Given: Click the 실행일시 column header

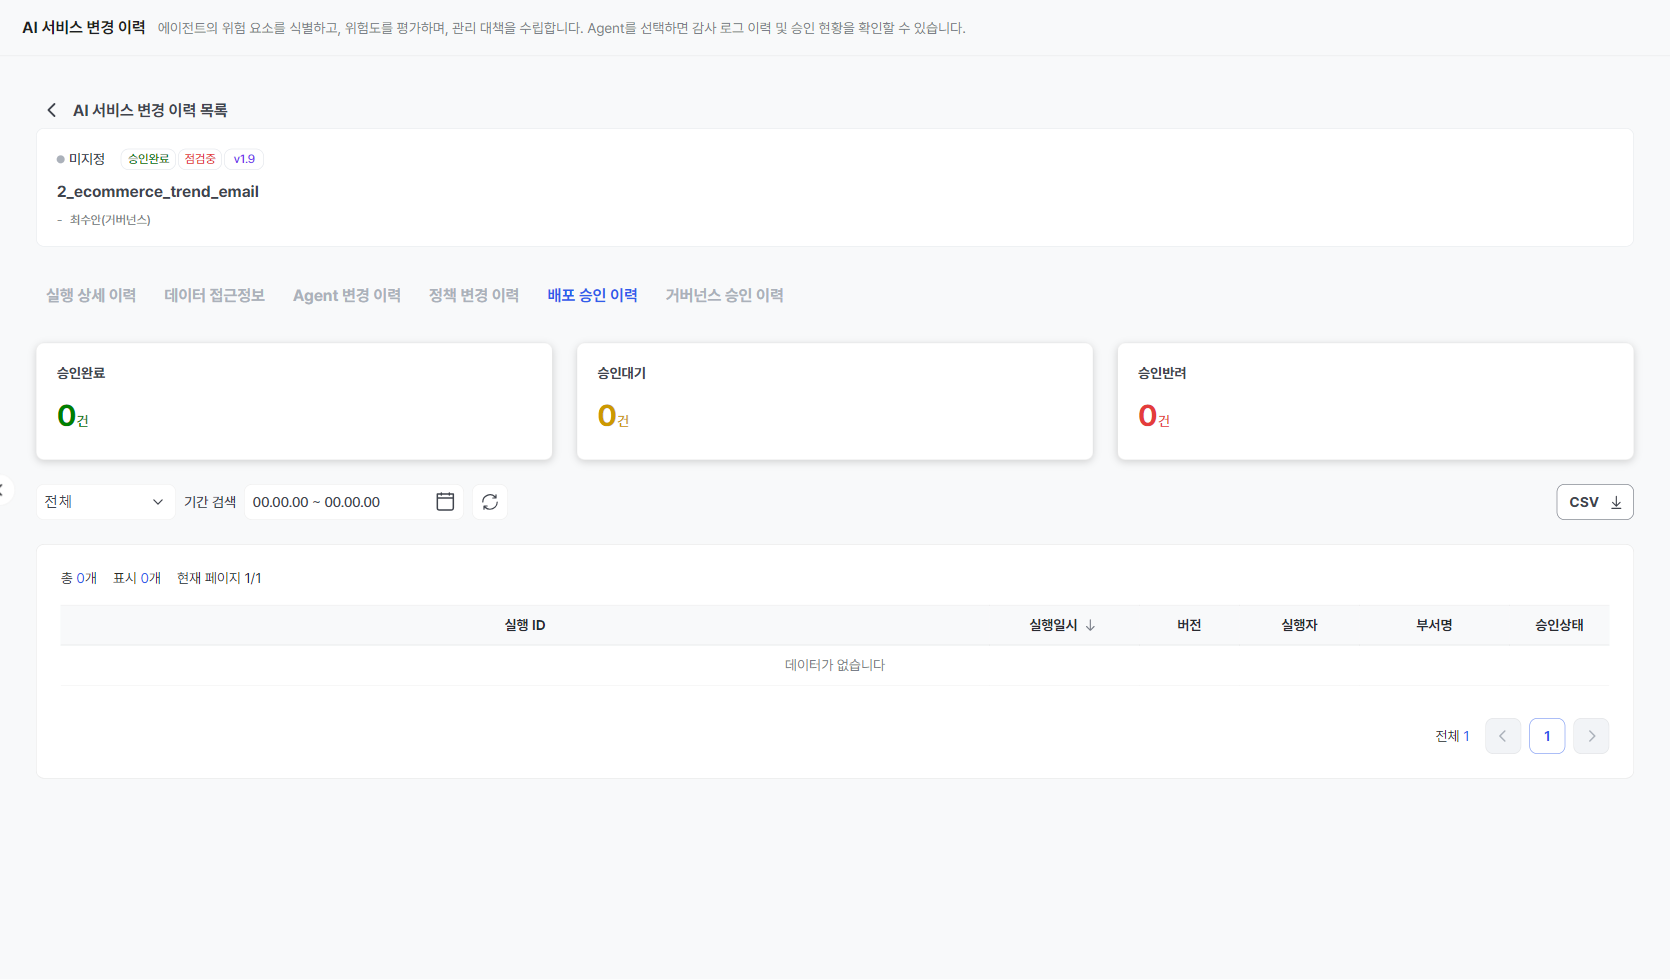Looking at the screenshot, I should (1054, 625).
